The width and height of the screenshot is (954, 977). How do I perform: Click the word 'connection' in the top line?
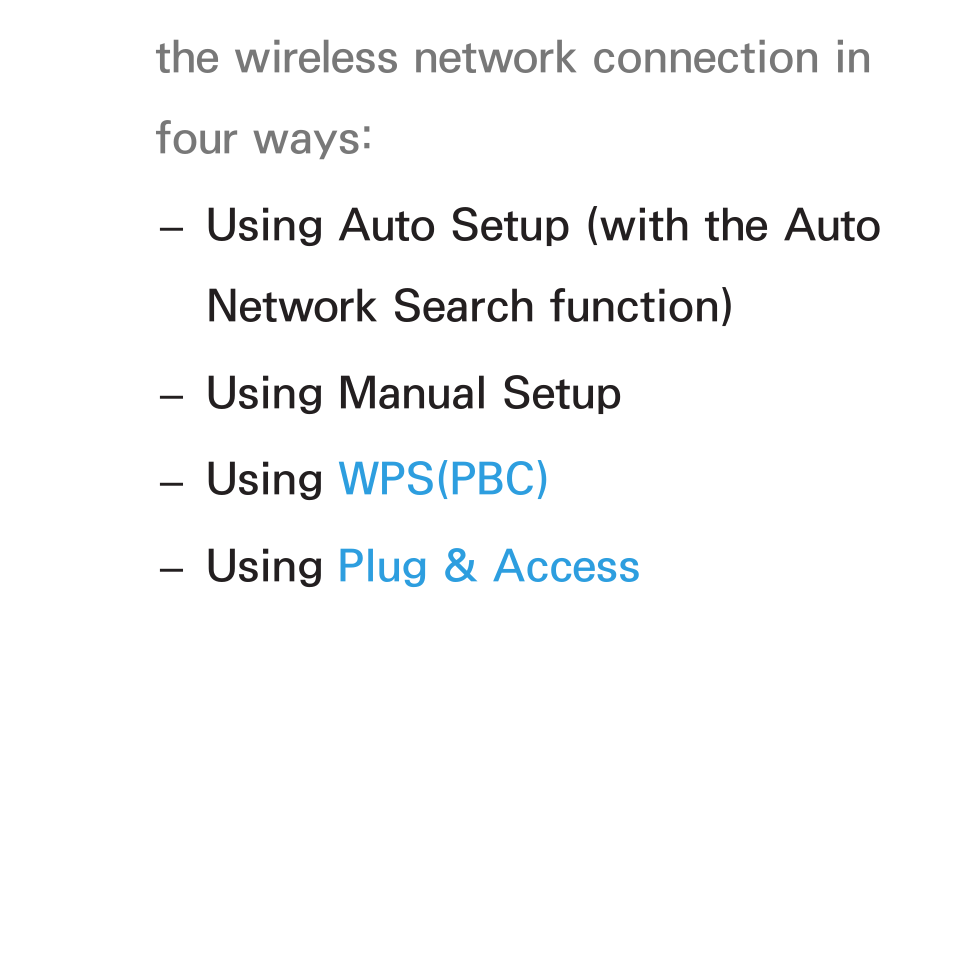click(706, 59)
